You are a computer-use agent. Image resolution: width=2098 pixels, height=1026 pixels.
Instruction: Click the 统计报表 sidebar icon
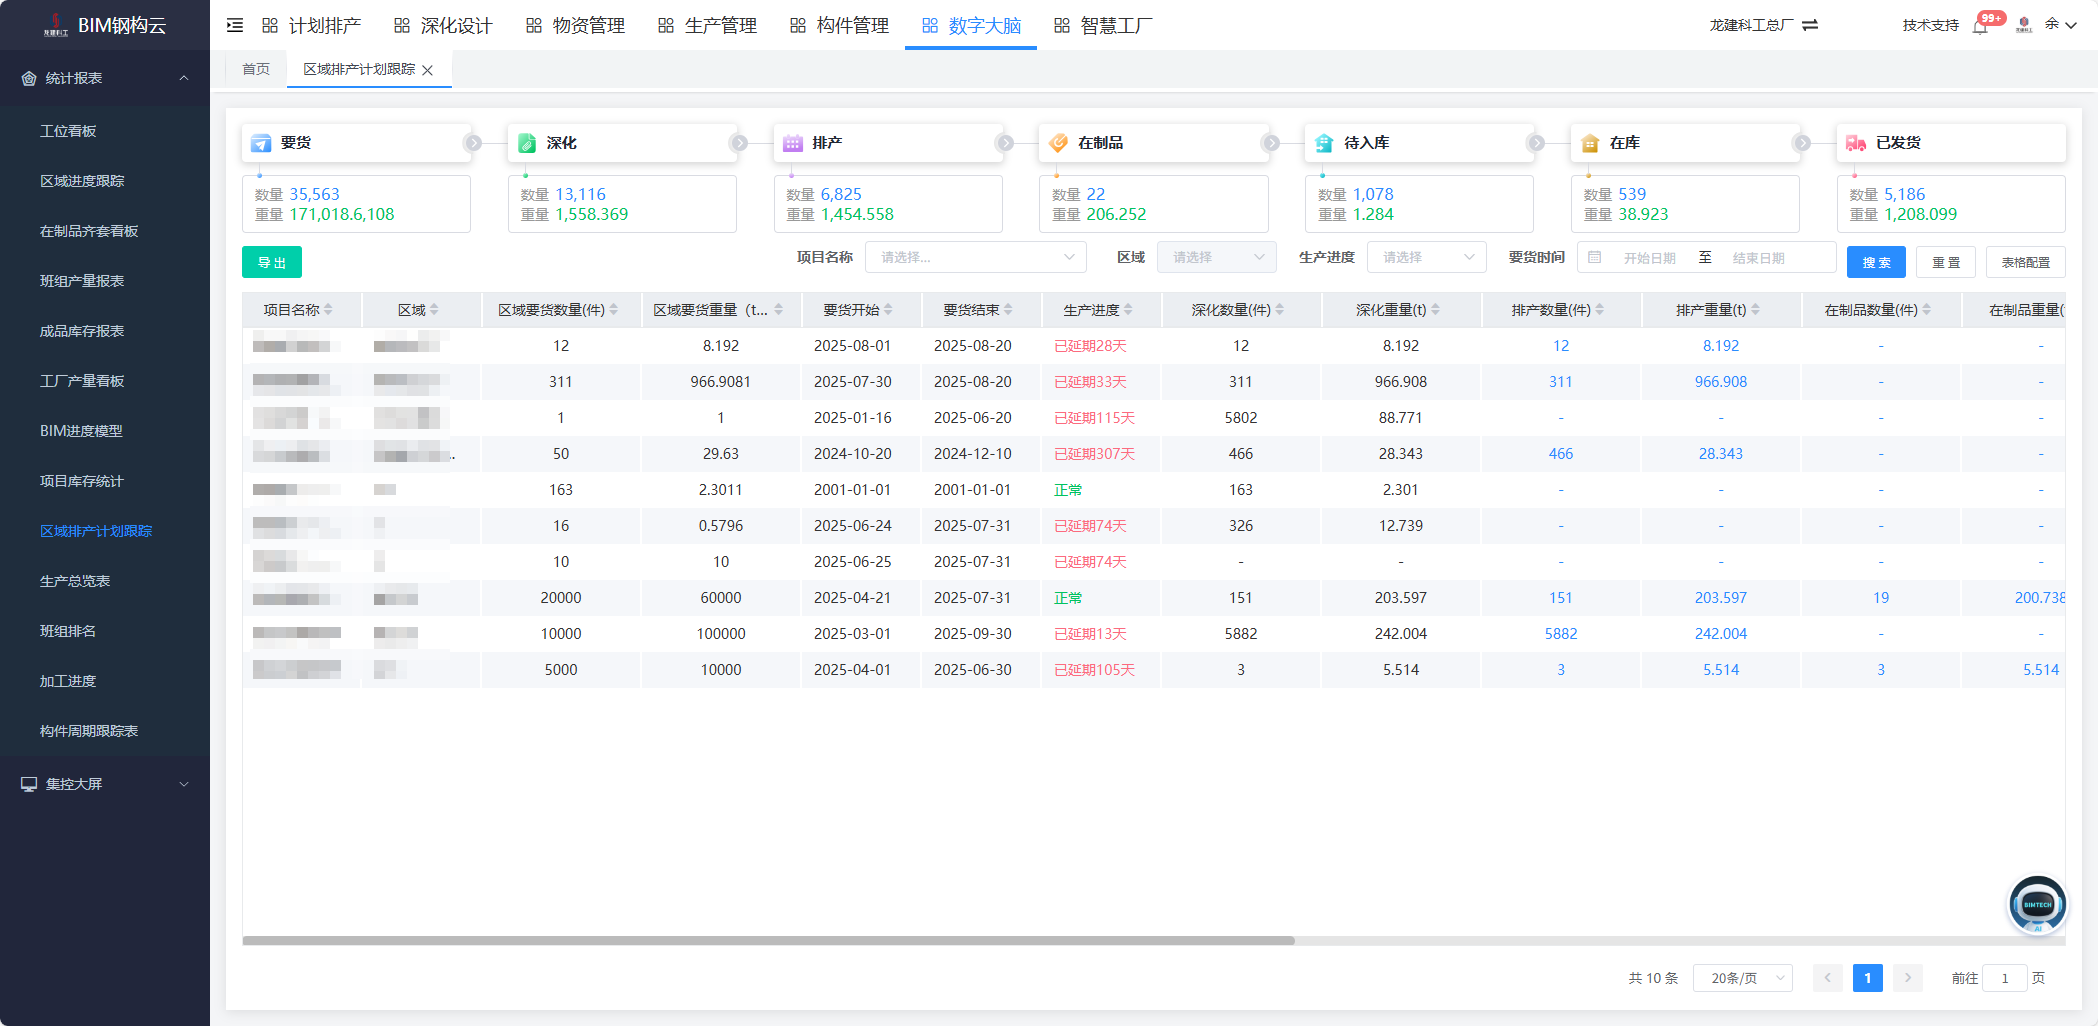[29, 78]
